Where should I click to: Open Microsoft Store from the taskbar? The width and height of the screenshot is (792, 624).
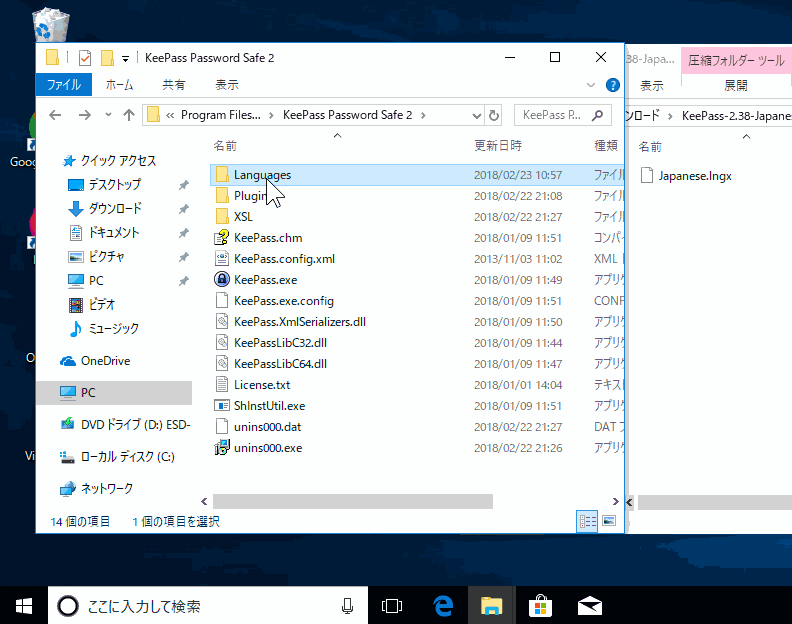pyautogui.click(x=540, y=606)
